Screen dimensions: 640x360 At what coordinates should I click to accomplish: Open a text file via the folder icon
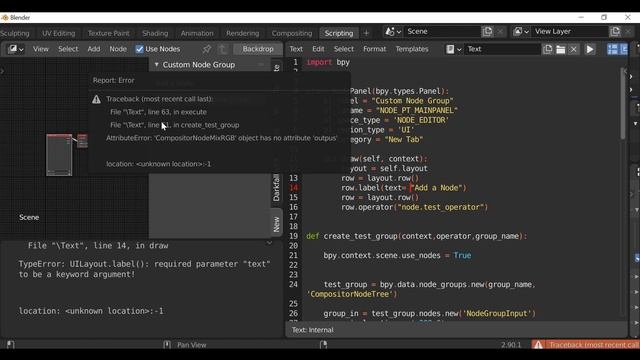click(560, 49)
